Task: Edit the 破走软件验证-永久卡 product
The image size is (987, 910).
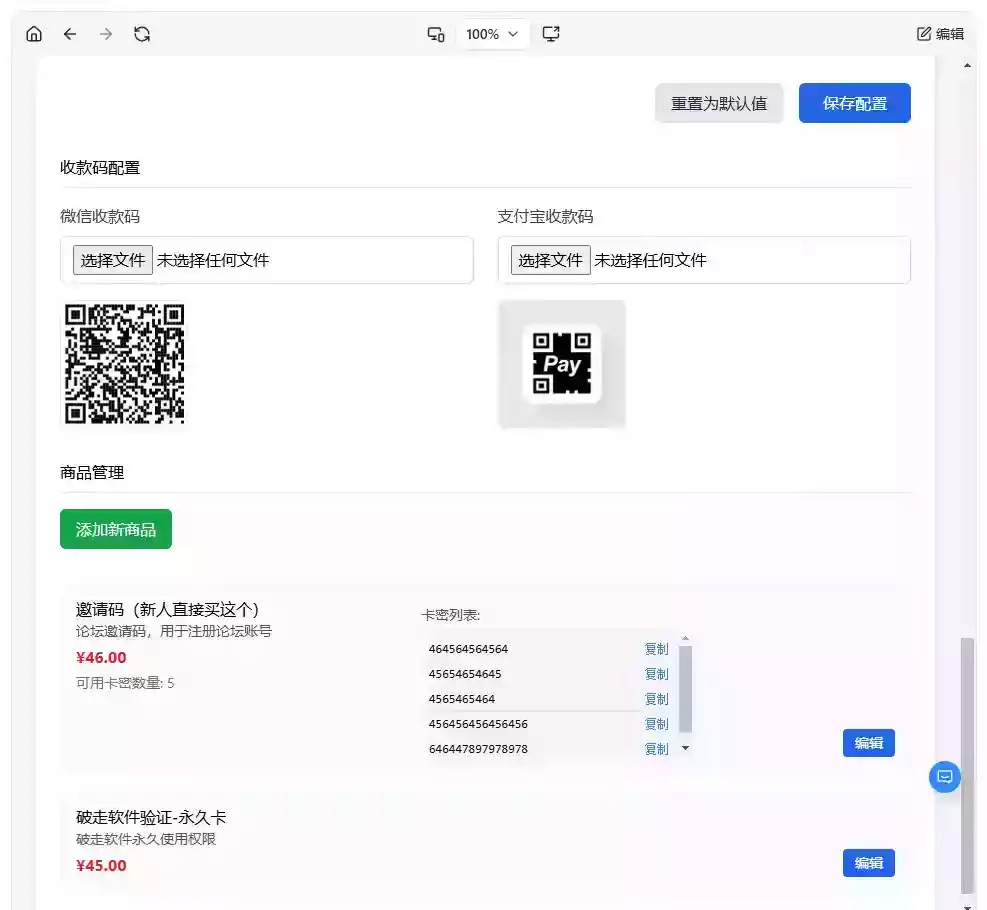Action: click(x=868, y=862)
